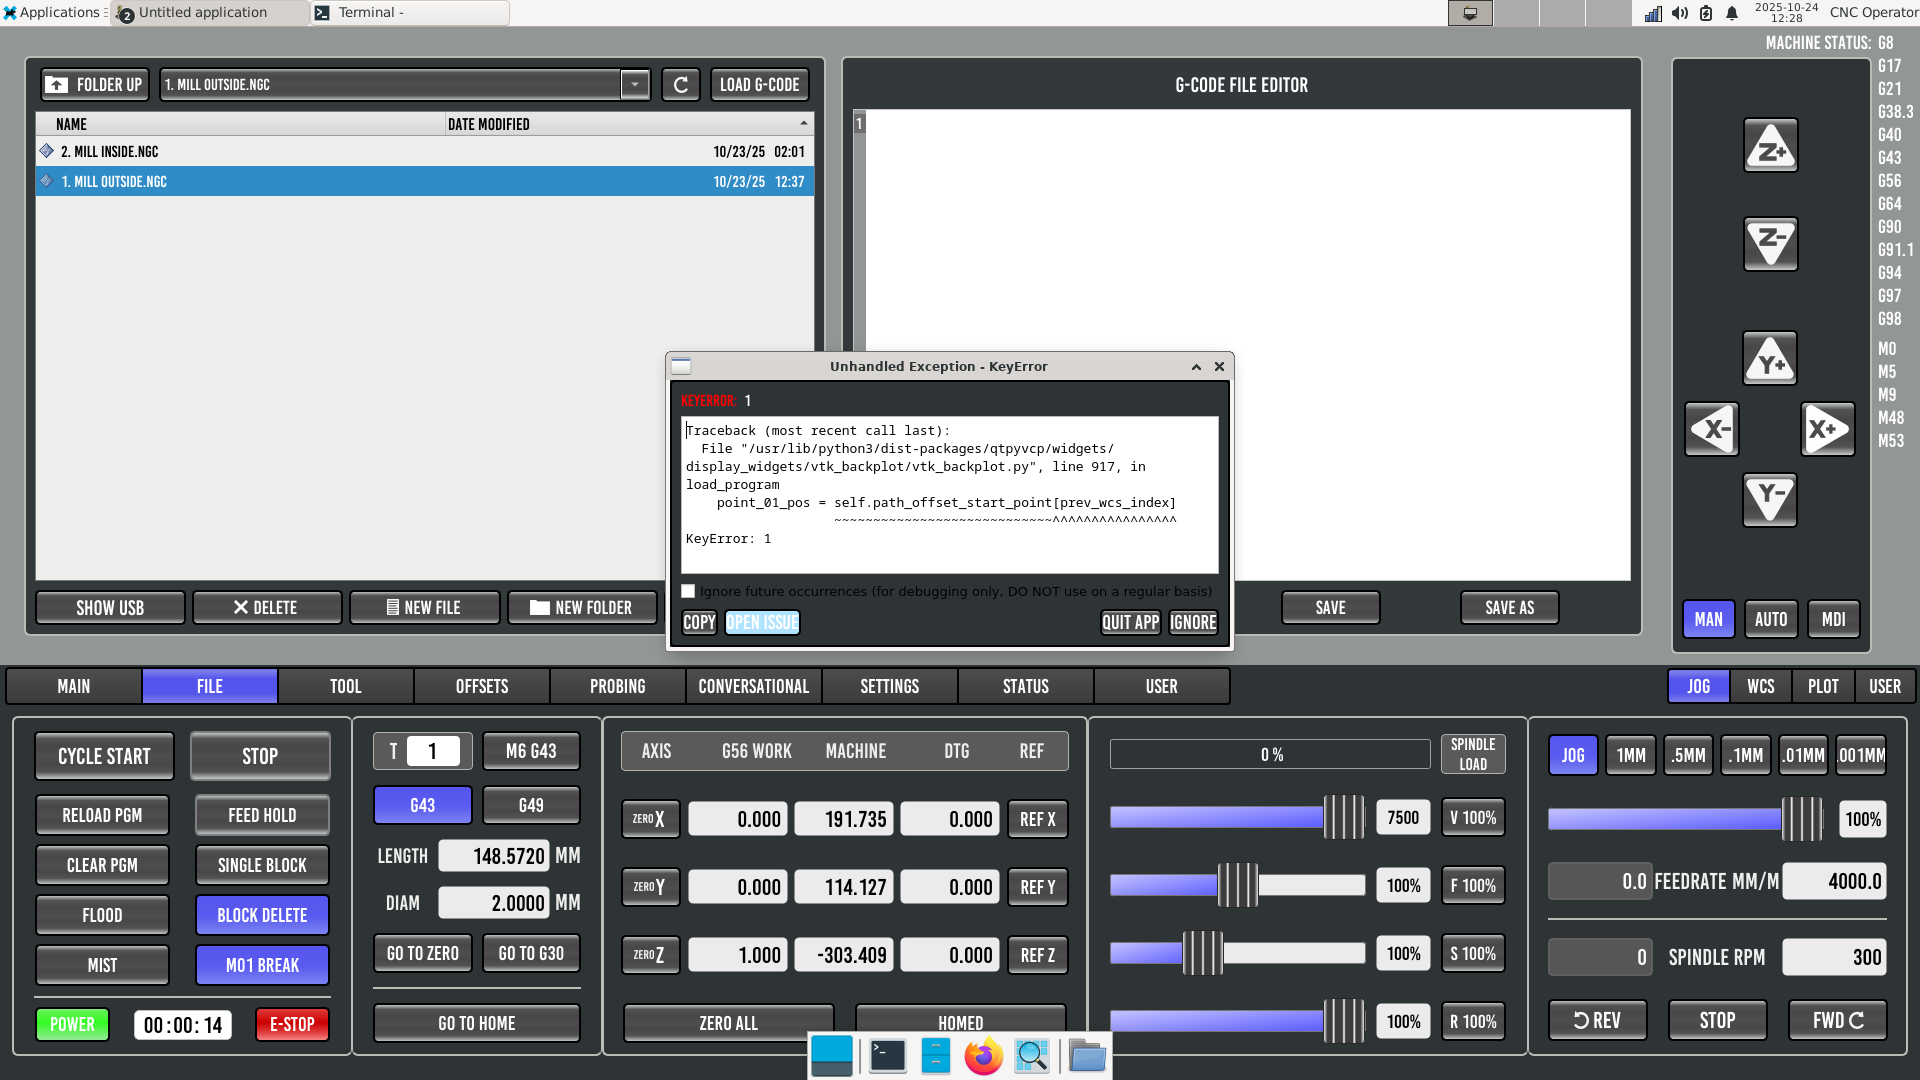1920x1080 pixels.
Task: Jog the X- axis arrow
Action: 1711,430
